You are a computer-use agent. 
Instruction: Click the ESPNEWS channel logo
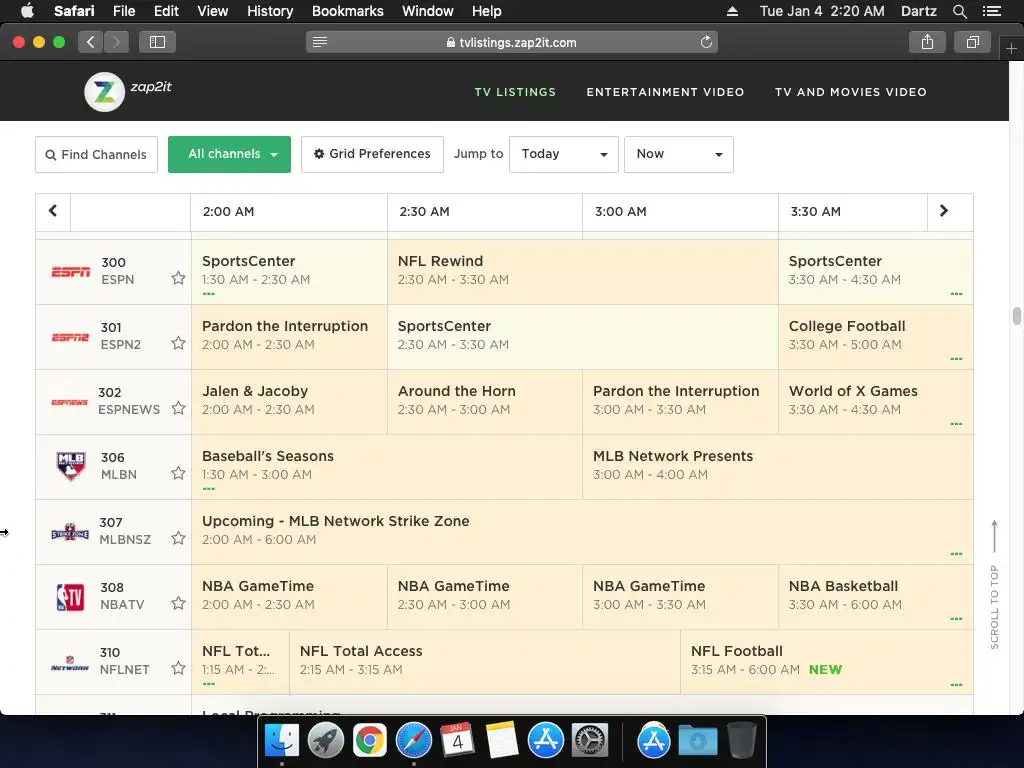click(x=69, y=402)
